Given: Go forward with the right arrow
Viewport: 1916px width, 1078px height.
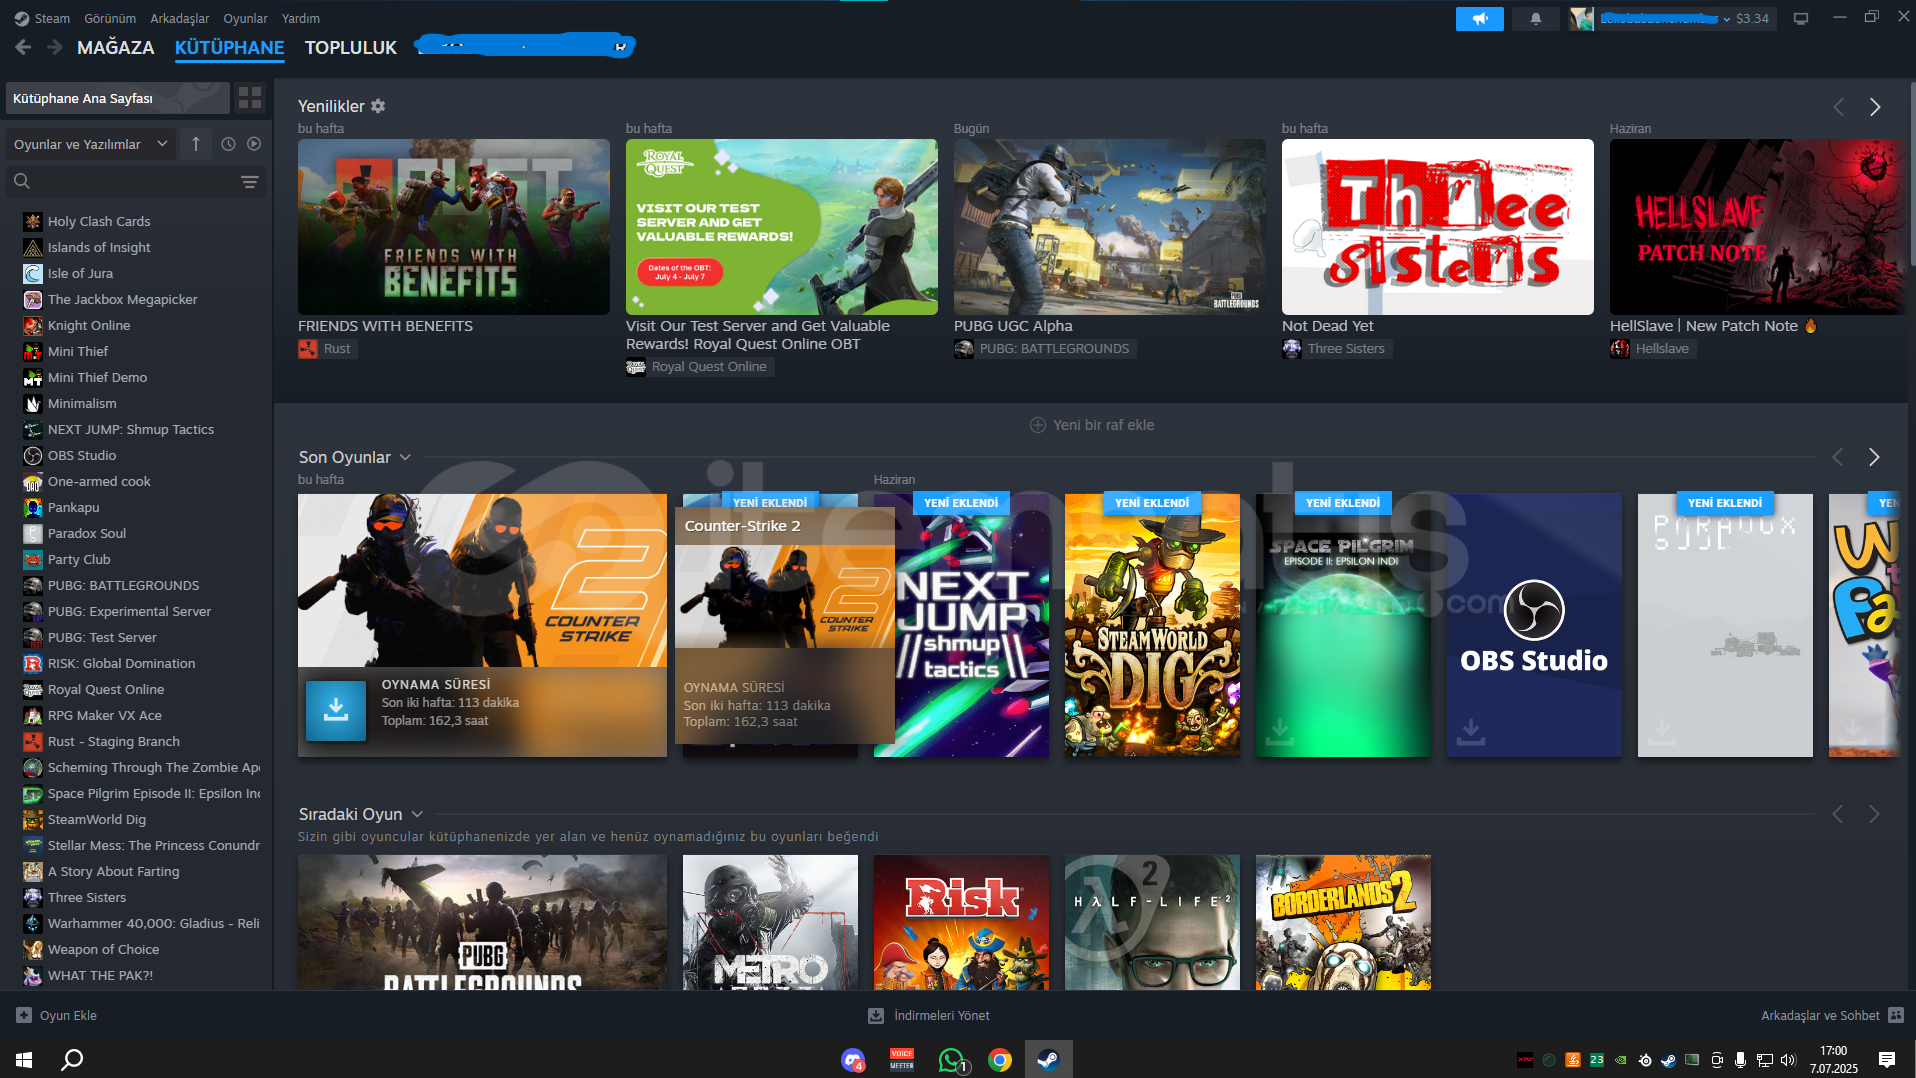Looking at the screenshot, I should point(55,47).
